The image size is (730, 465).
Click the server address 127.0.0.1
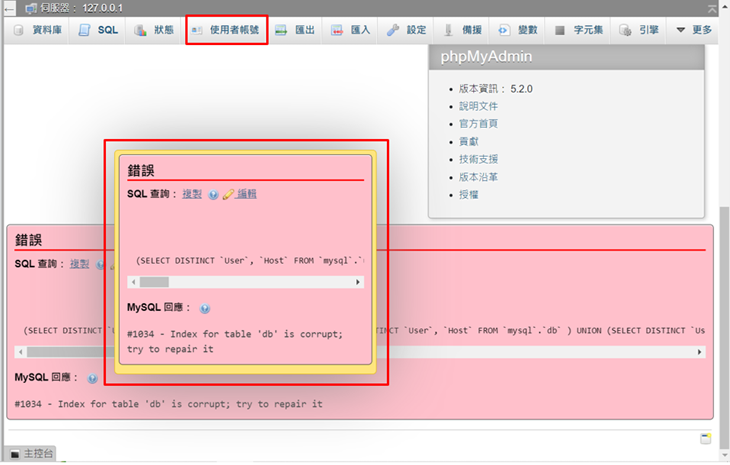click(x=102, y=8)
